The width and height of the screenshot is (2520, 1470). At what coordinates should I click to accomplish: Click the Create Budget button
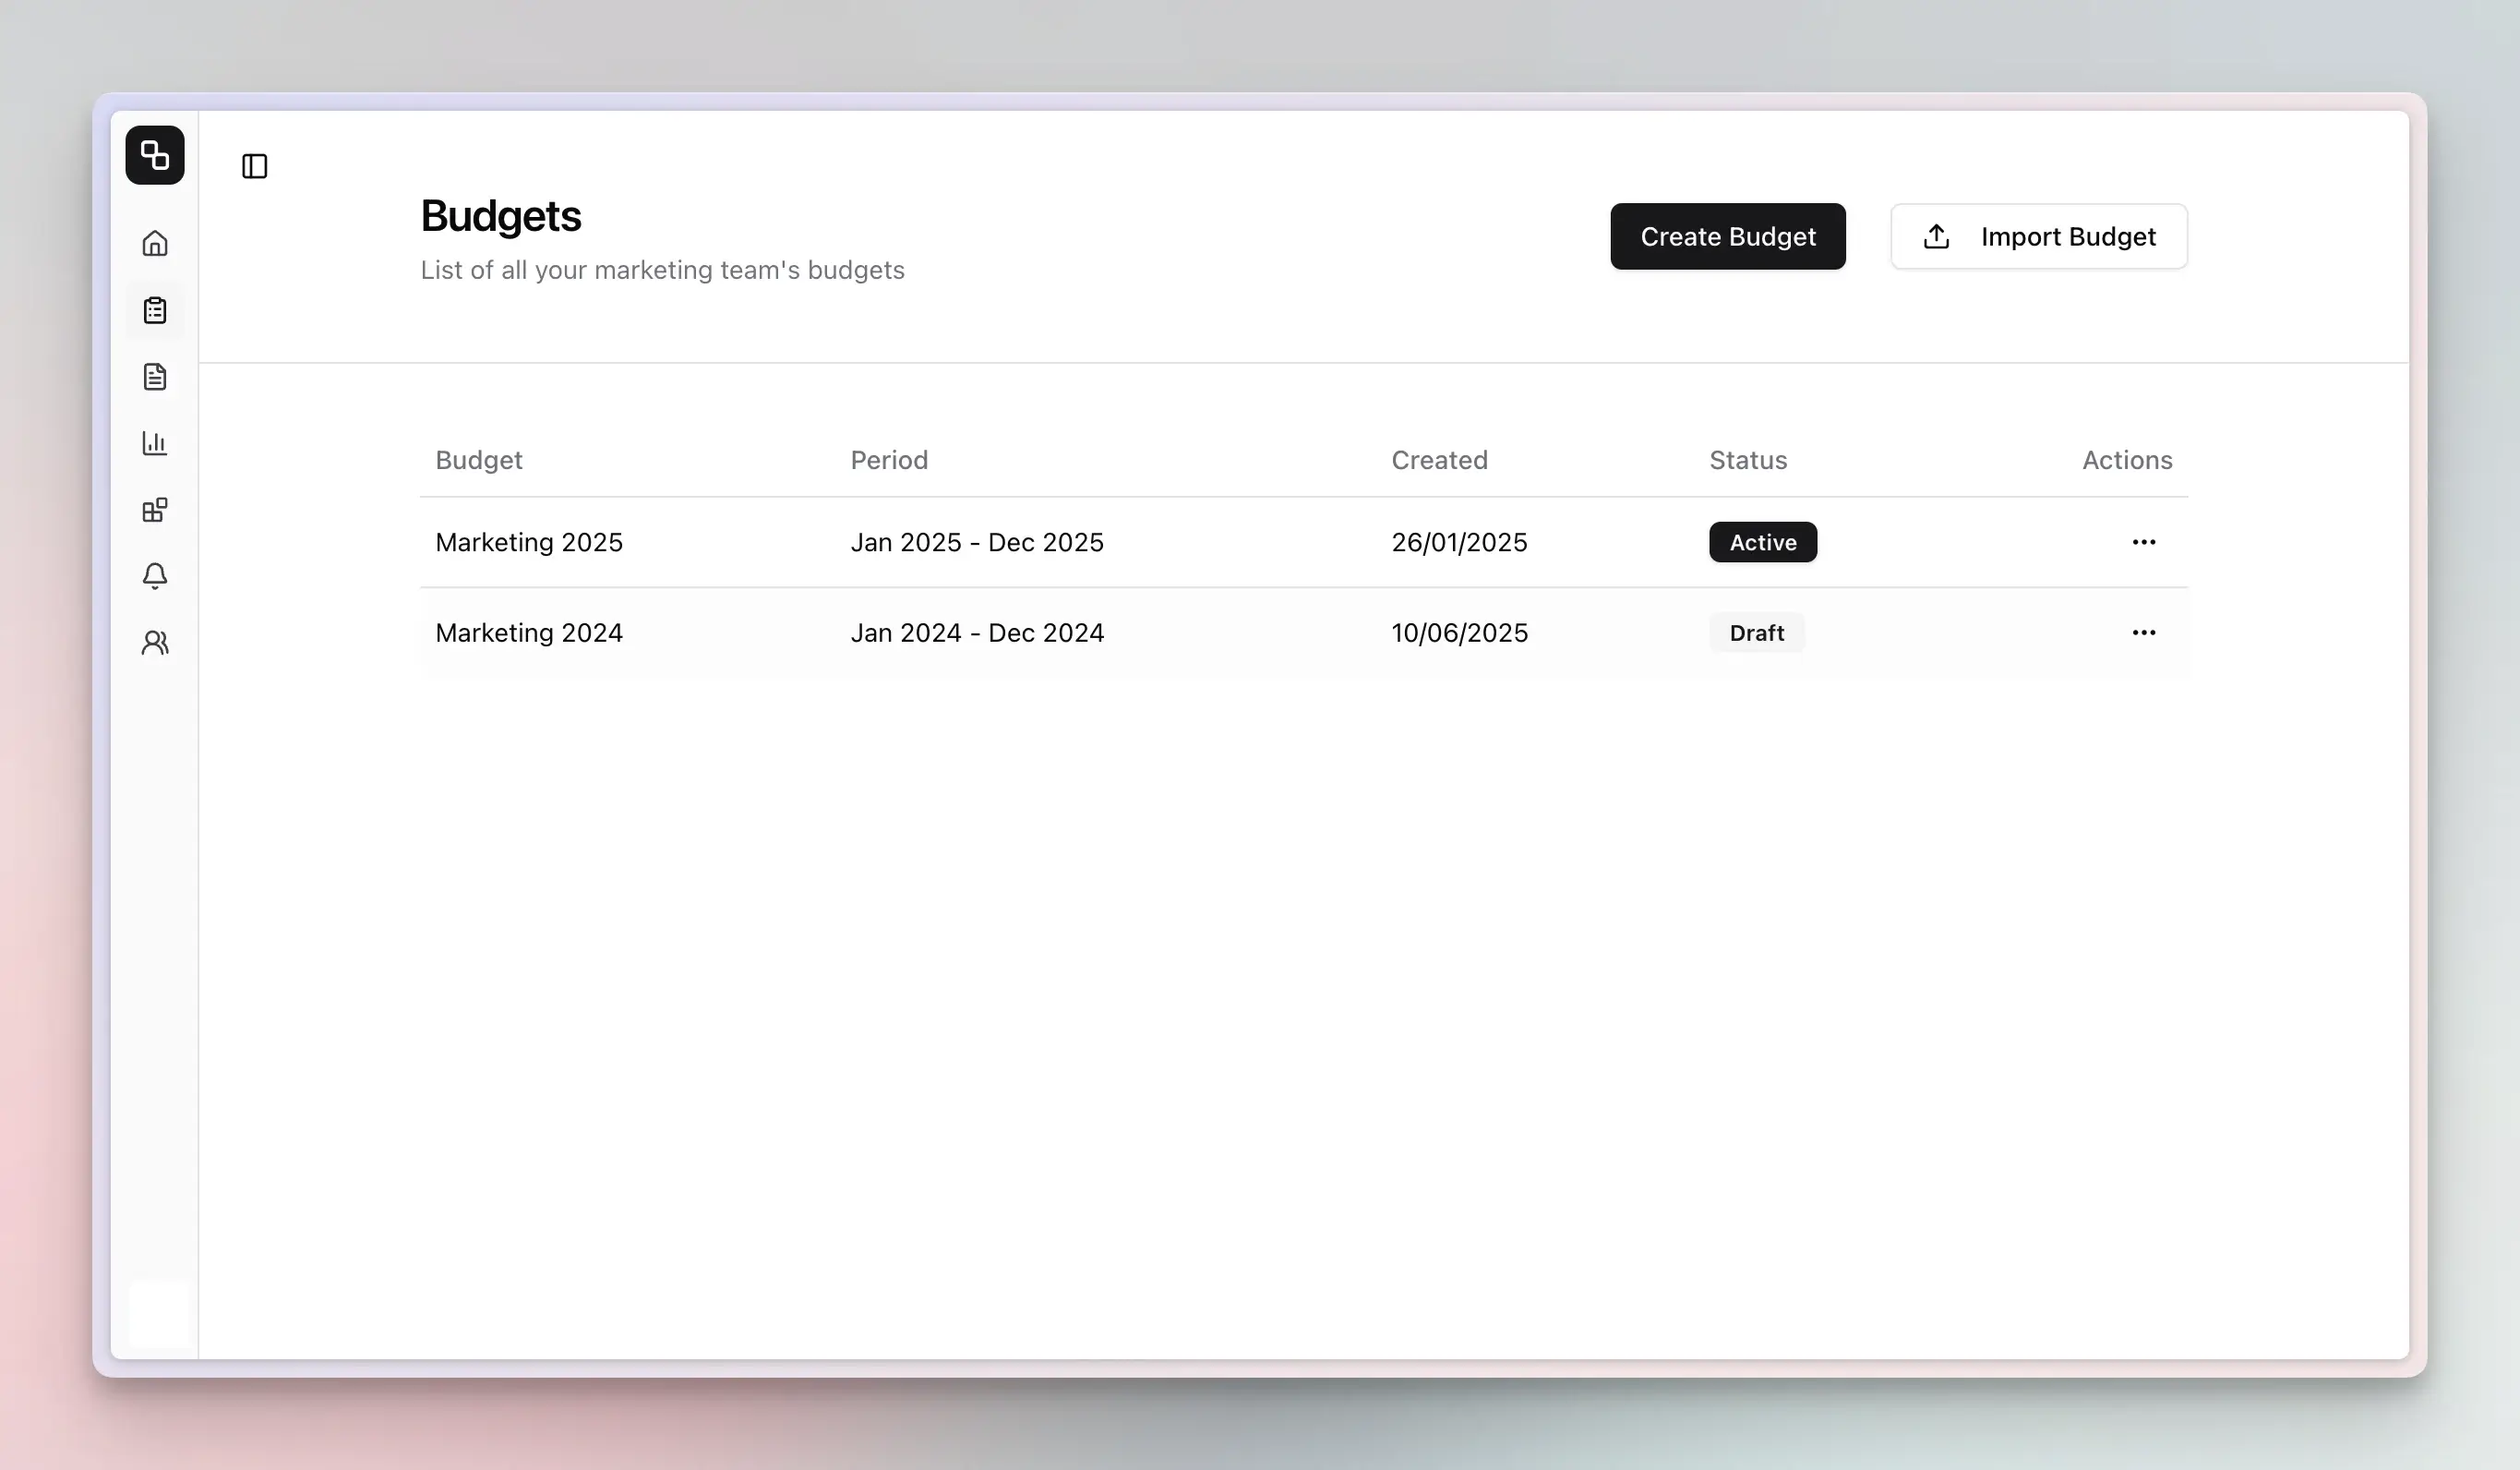click(1728, 236)
